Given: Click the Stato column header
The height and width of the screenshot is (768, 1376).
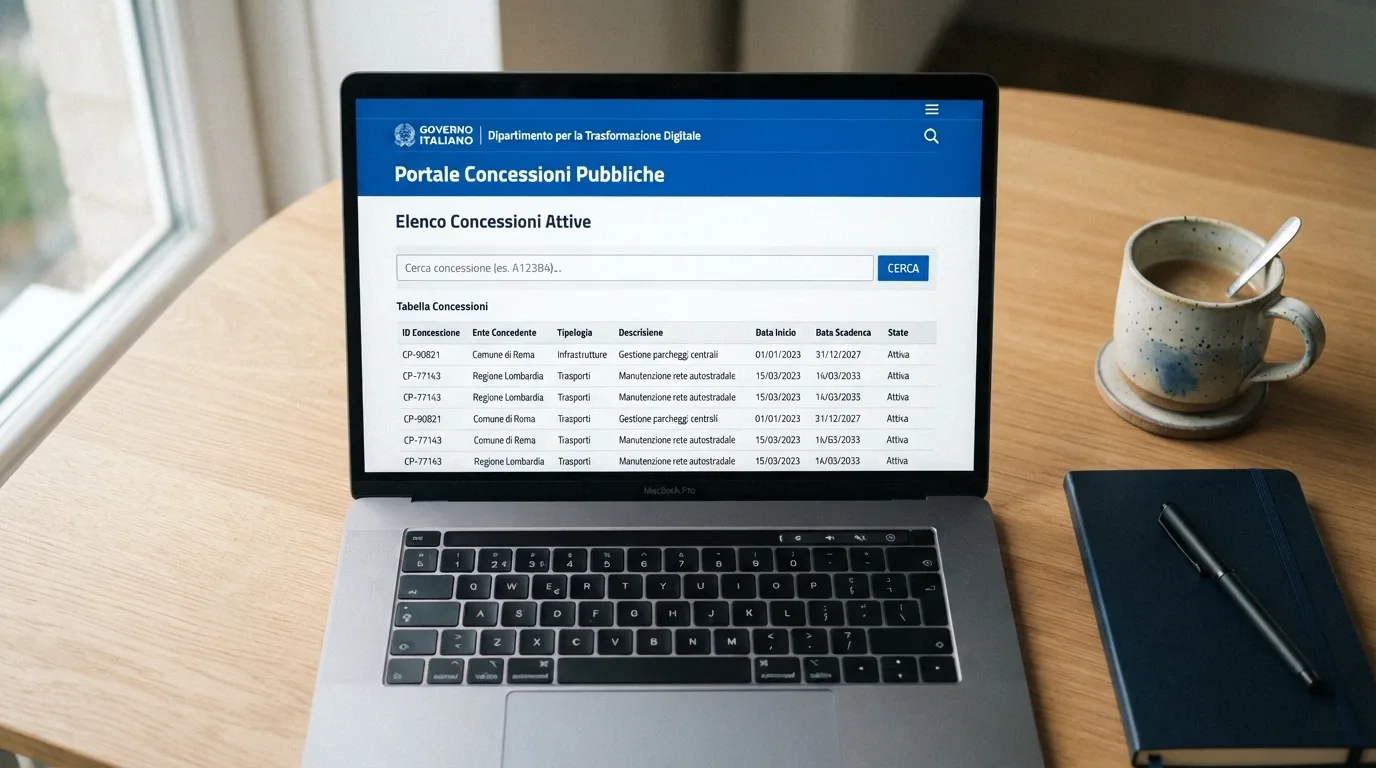Looking at the screenshot, I should (898, 333).
